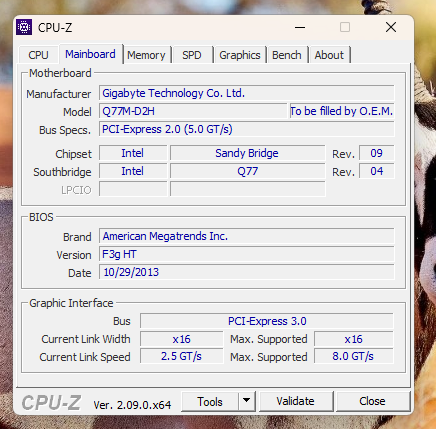Click the Manufacturer label

pos(59,94)
